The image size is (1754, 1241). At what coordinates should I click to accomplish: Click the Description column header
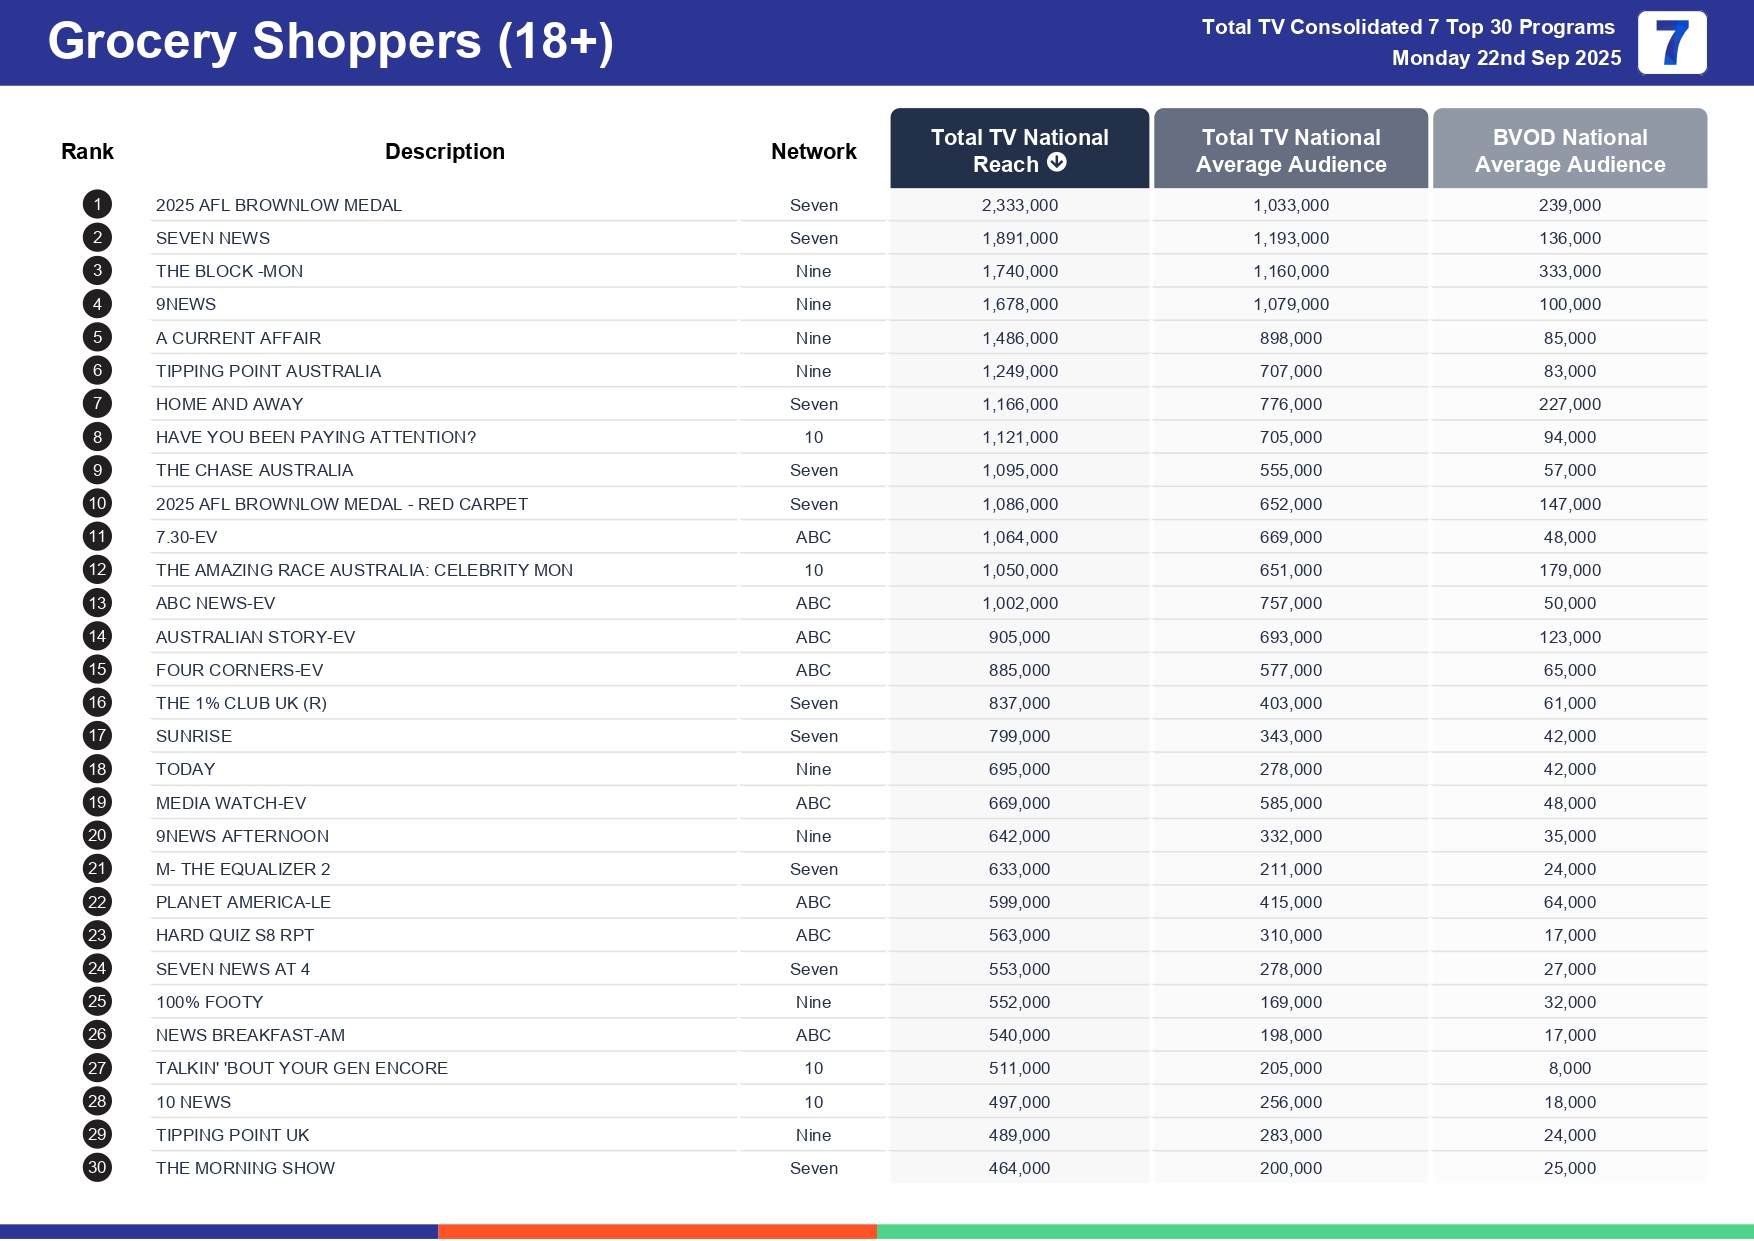pyautogui.click(x=444, y=151)
